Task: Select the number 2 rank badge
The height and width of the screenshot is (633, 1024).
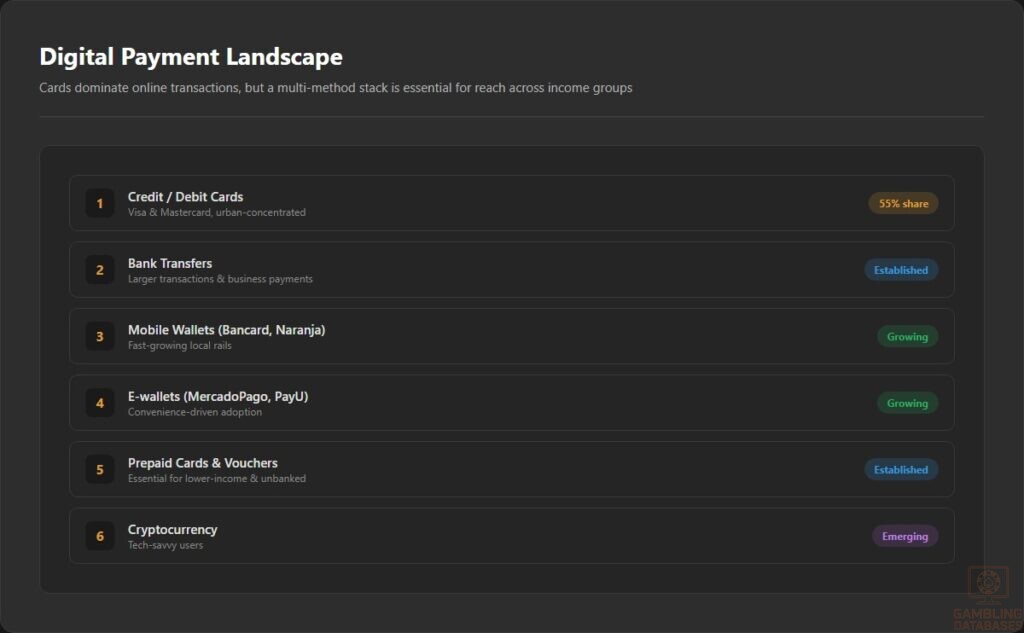Action: [100, 270]
